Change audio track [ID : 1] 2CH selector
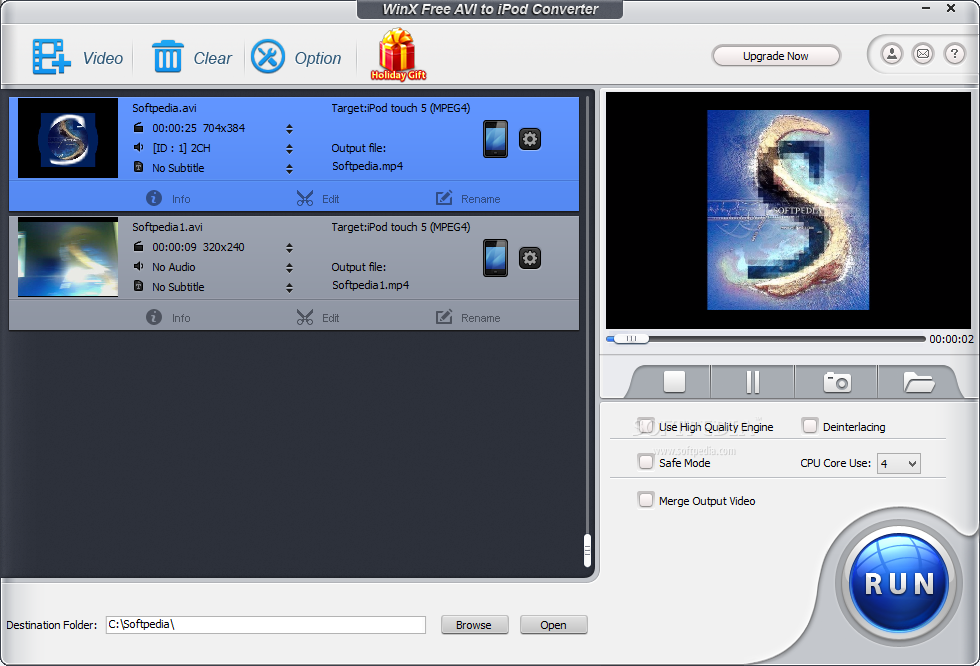 [289, 149]
